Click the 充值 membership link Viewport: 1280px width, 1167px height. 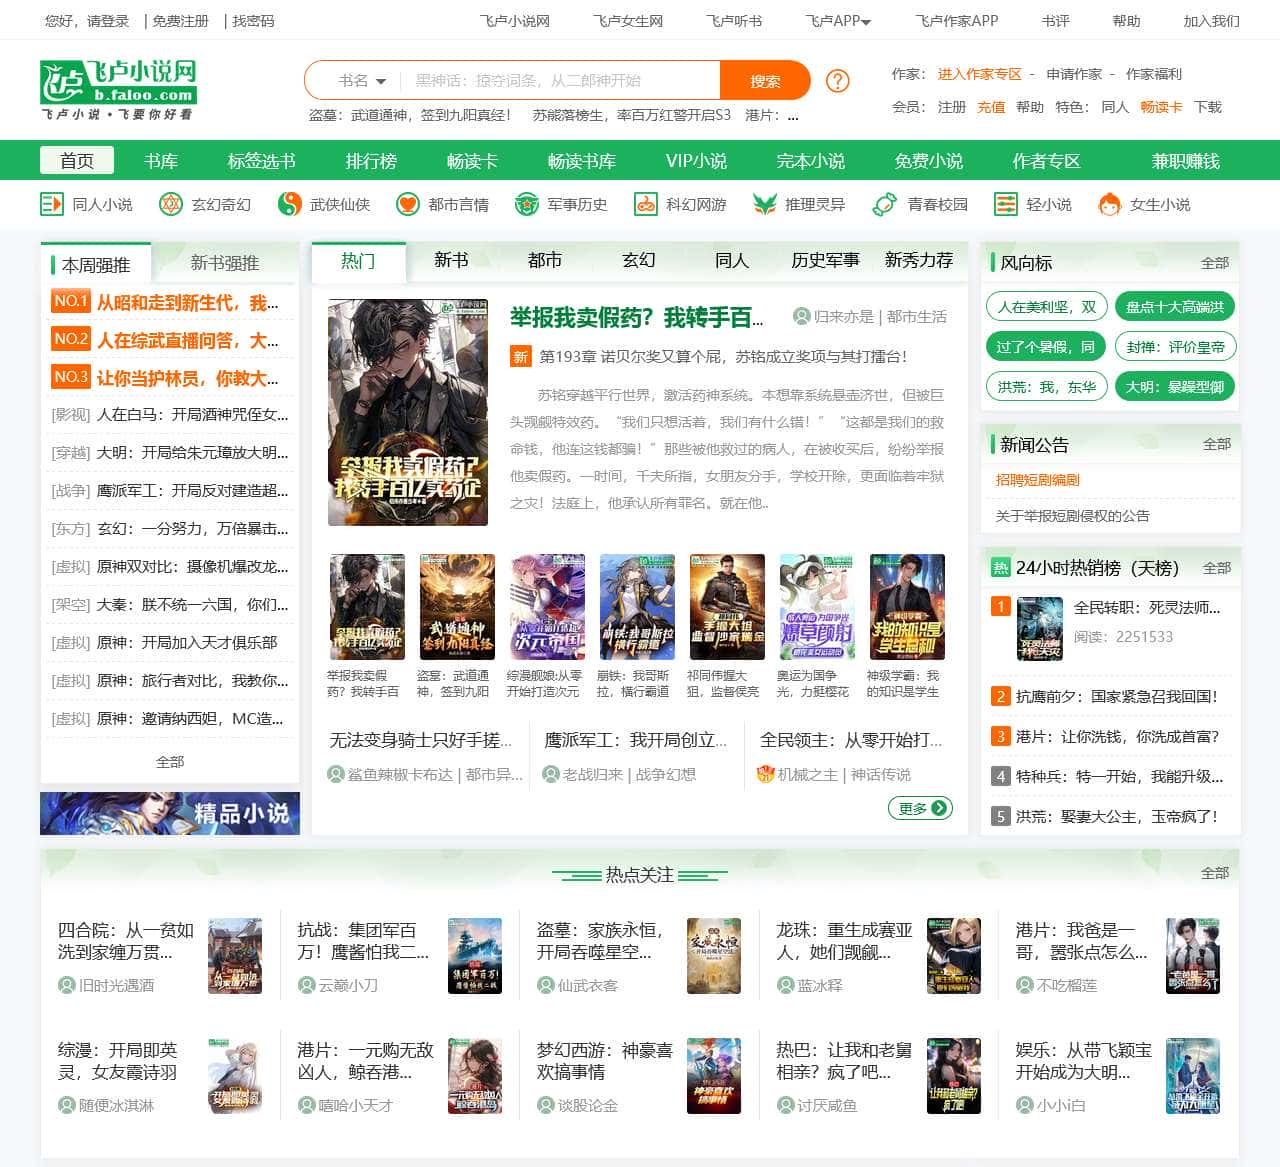(x=991, y=107)
